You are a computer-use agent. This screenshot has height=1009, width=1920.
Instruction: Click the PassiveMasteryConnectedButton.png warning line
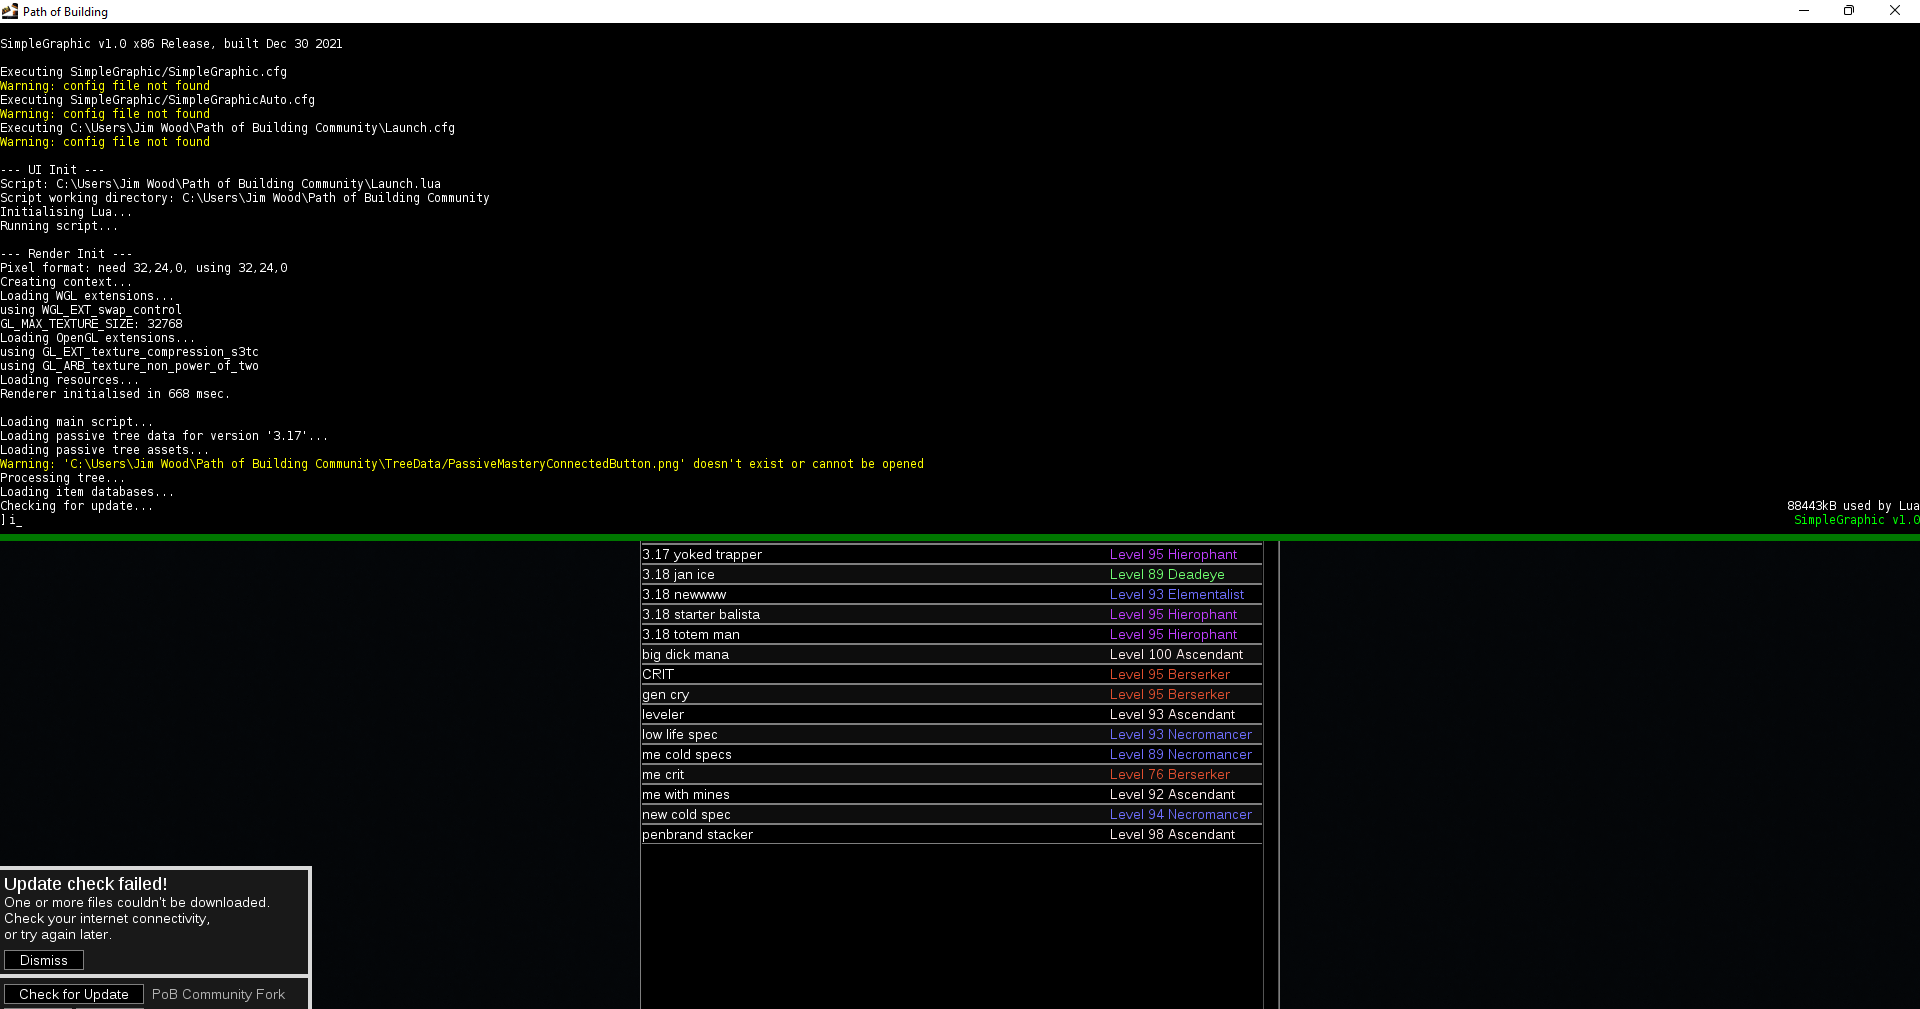tap(462, 464)
